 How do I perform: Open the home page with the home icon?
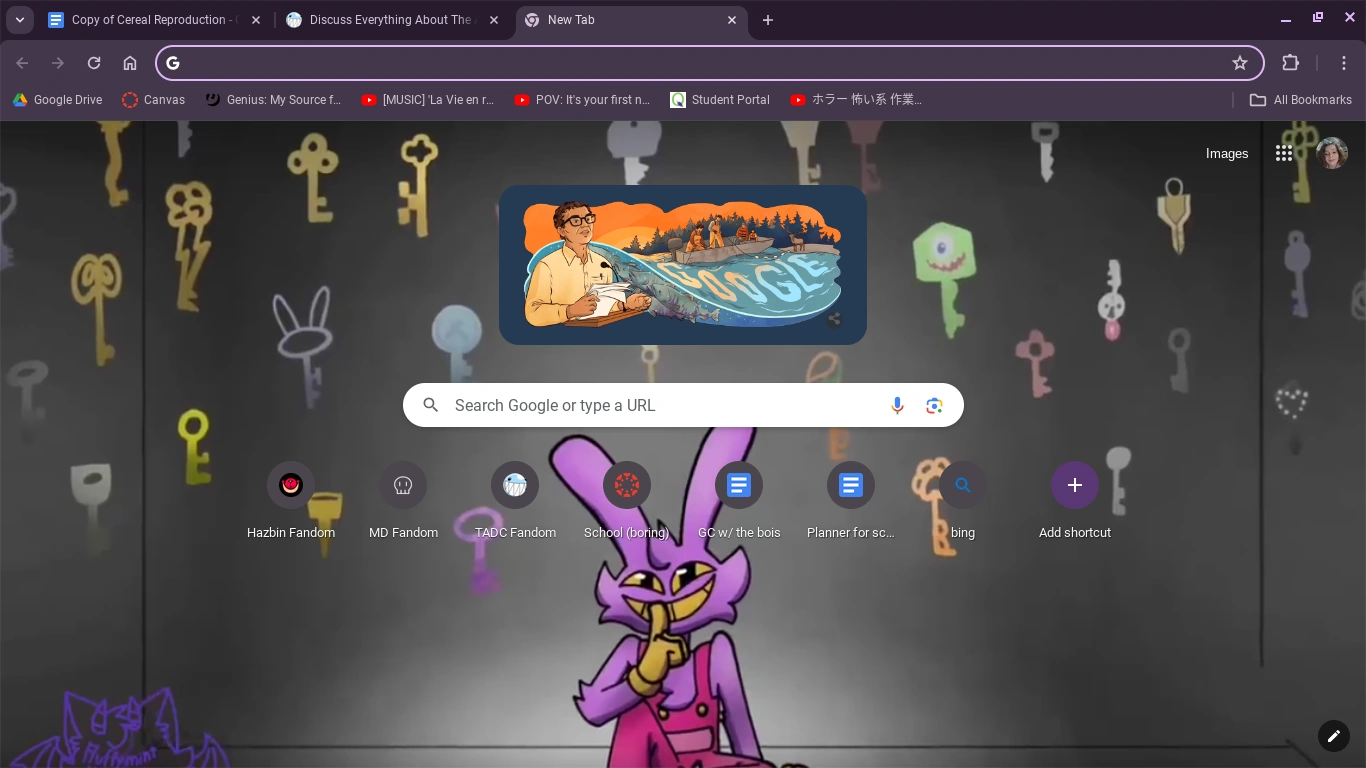point(130,62)
